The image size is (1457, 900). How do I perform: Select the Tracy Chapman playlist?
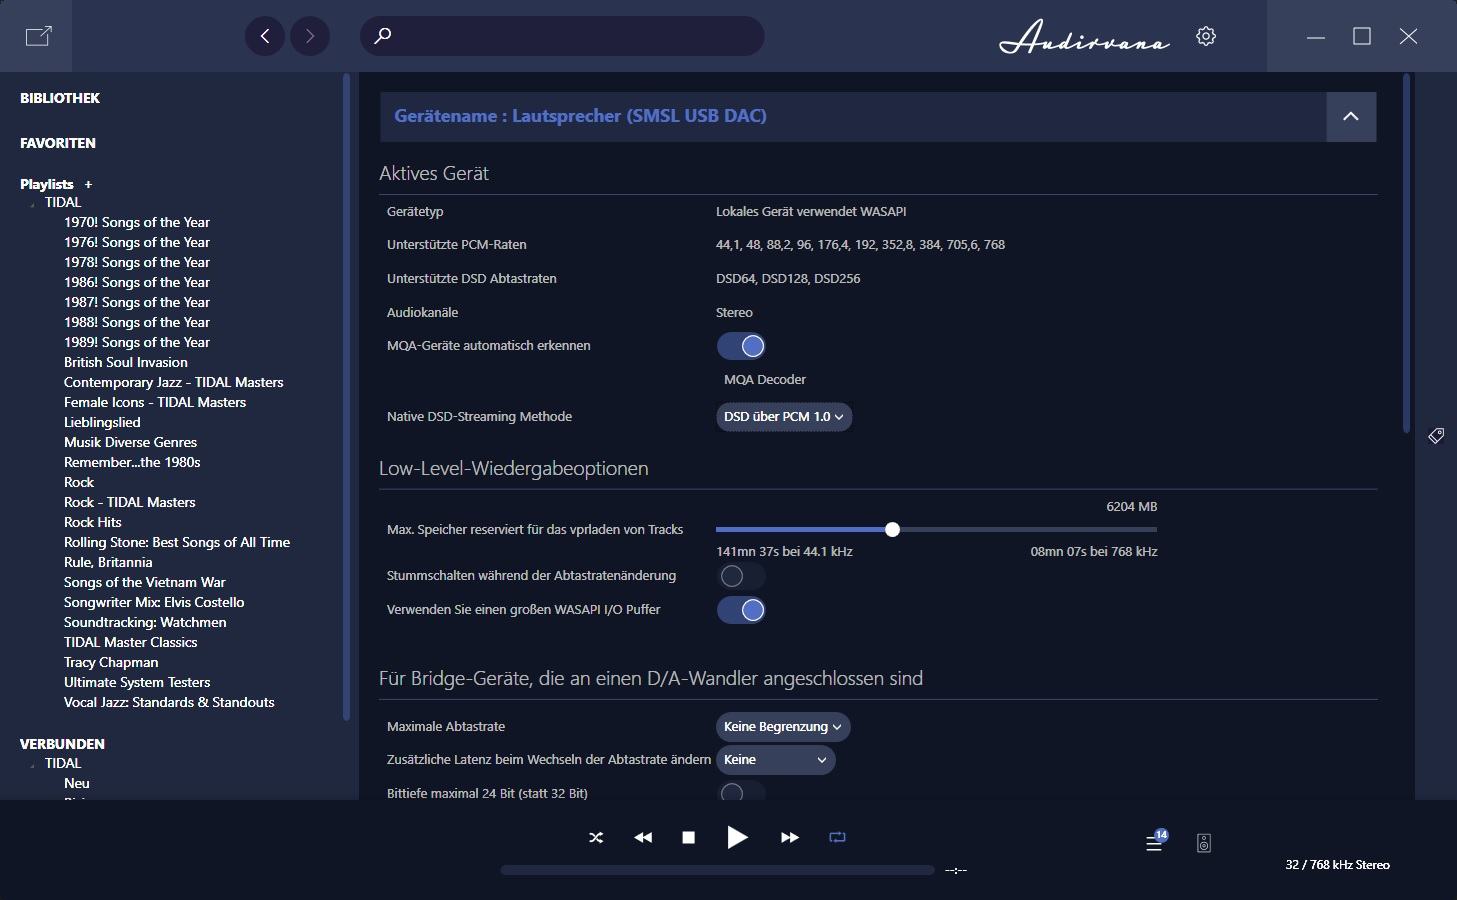click(x=111, y=662)
